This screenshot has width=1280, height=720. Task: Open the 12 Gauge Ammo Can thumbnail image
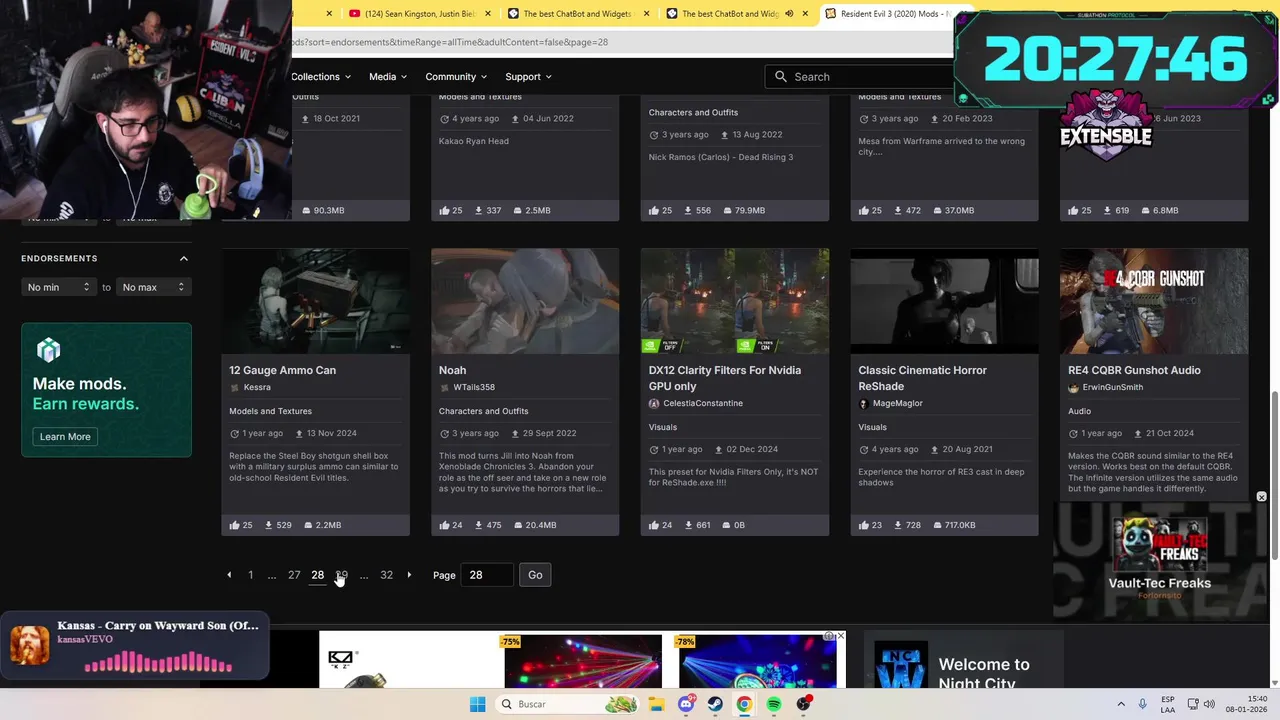[315, 301]
